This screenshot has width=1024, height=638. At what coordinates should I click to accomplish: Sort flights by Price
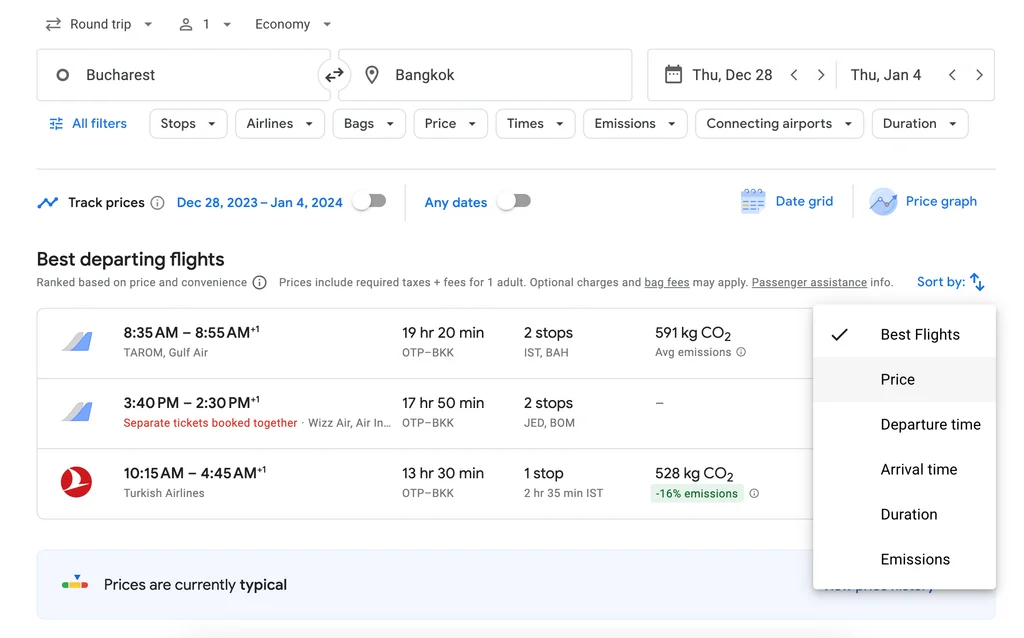click(904, 379)
